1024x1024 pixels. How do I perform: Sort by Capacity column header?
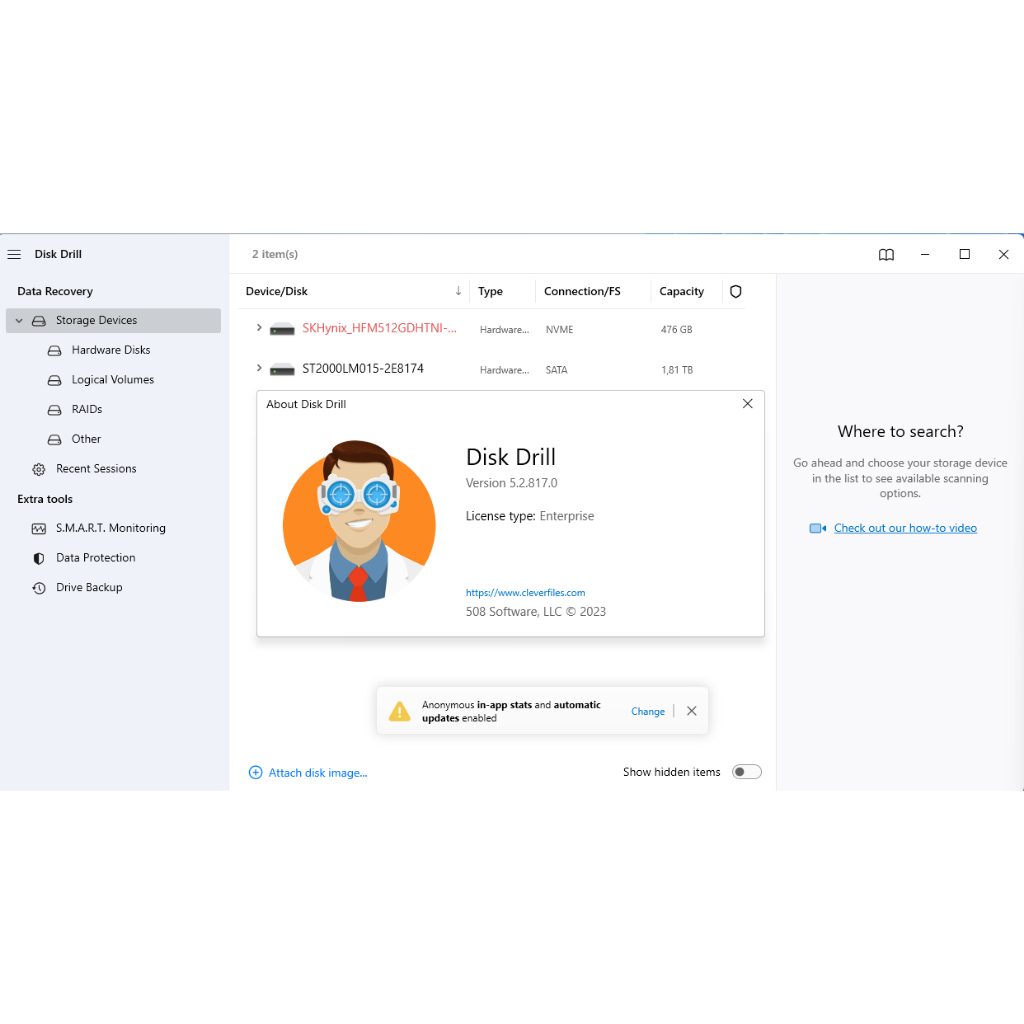pos(681,291)
